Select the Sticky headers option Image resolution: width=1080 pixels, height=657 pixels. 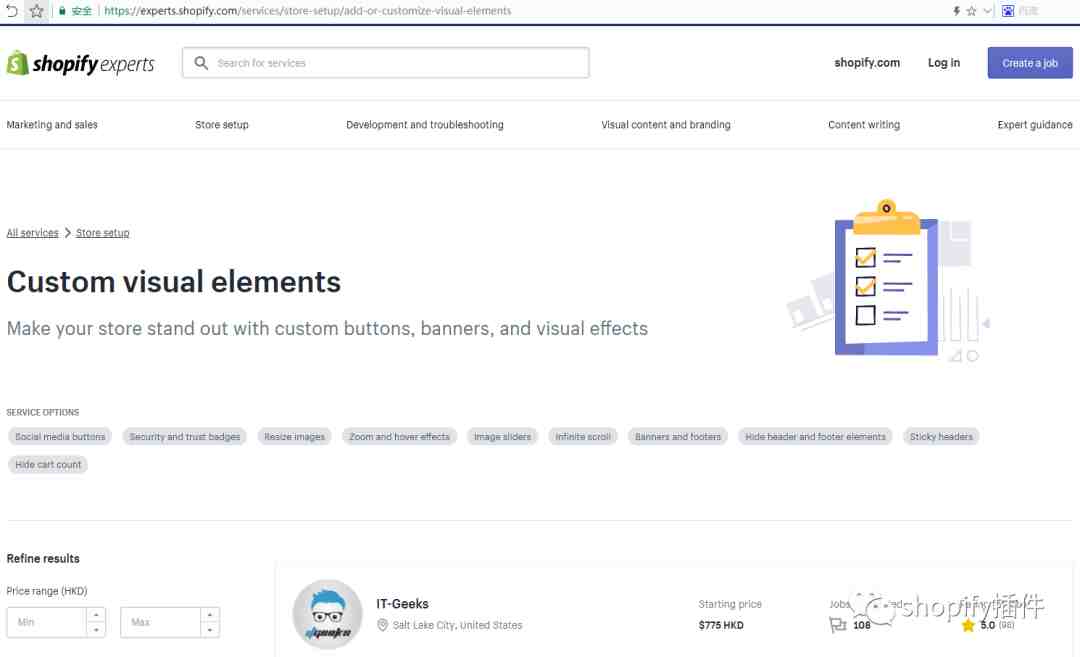941,437
